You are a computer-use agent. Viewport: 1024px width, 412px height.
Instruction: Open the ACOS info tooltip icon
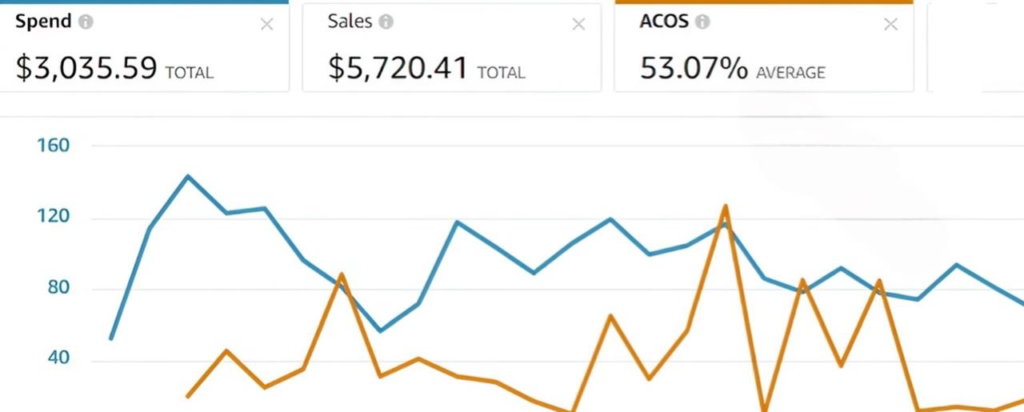[x=703, y=22]
